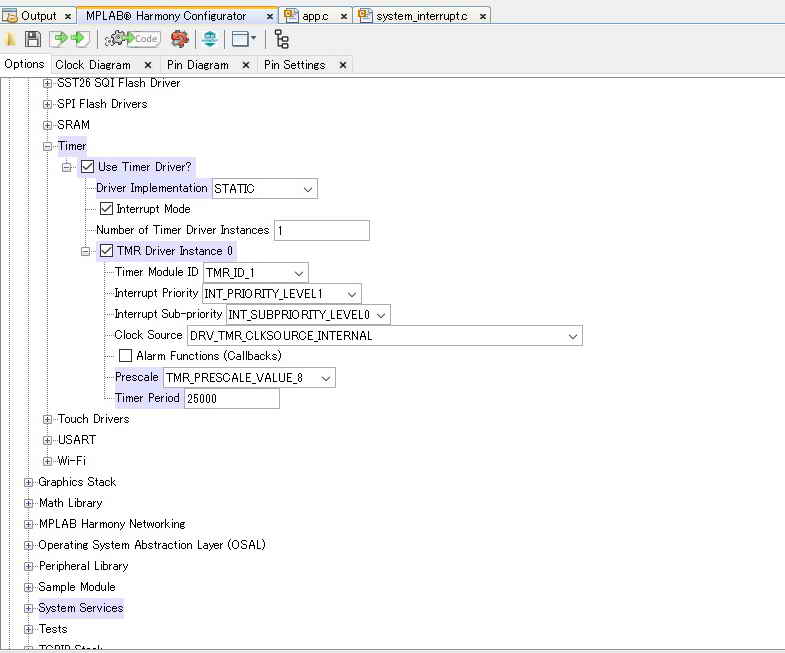This screenshot has height=653, width=785.
Task: Close the Pin Diagram tab
Action: (246, 65)
